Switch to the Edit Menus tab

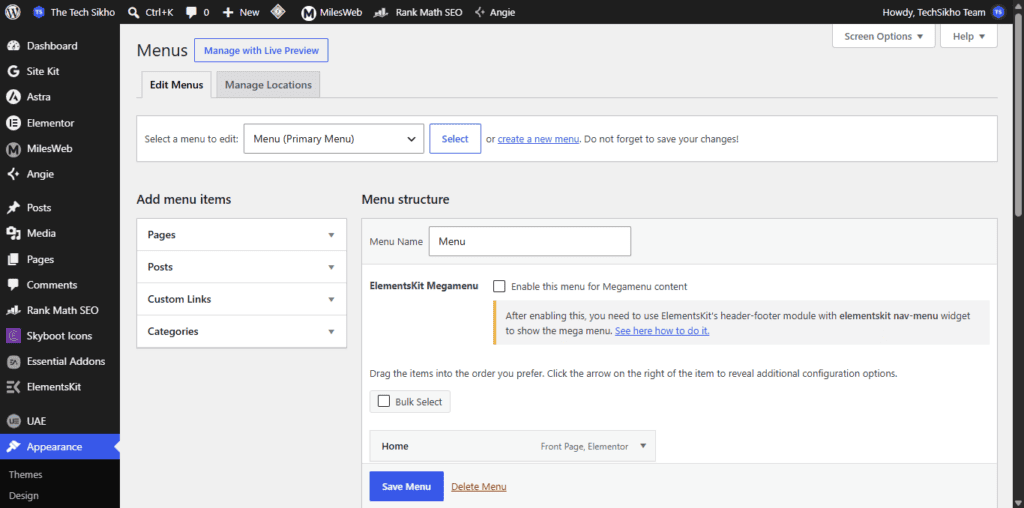(x=176, y=85)
